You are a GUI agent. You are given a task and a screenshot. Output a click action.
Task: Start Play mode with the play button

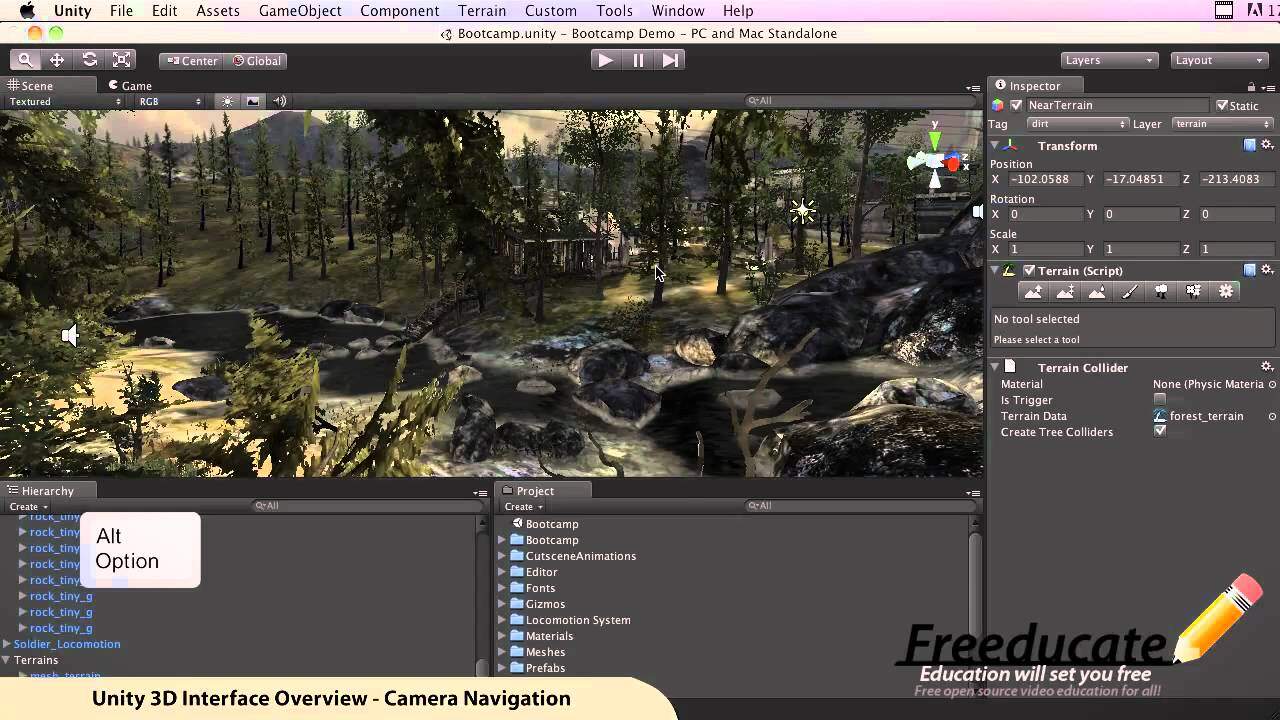pyautogui.click(x=605, y=60)
